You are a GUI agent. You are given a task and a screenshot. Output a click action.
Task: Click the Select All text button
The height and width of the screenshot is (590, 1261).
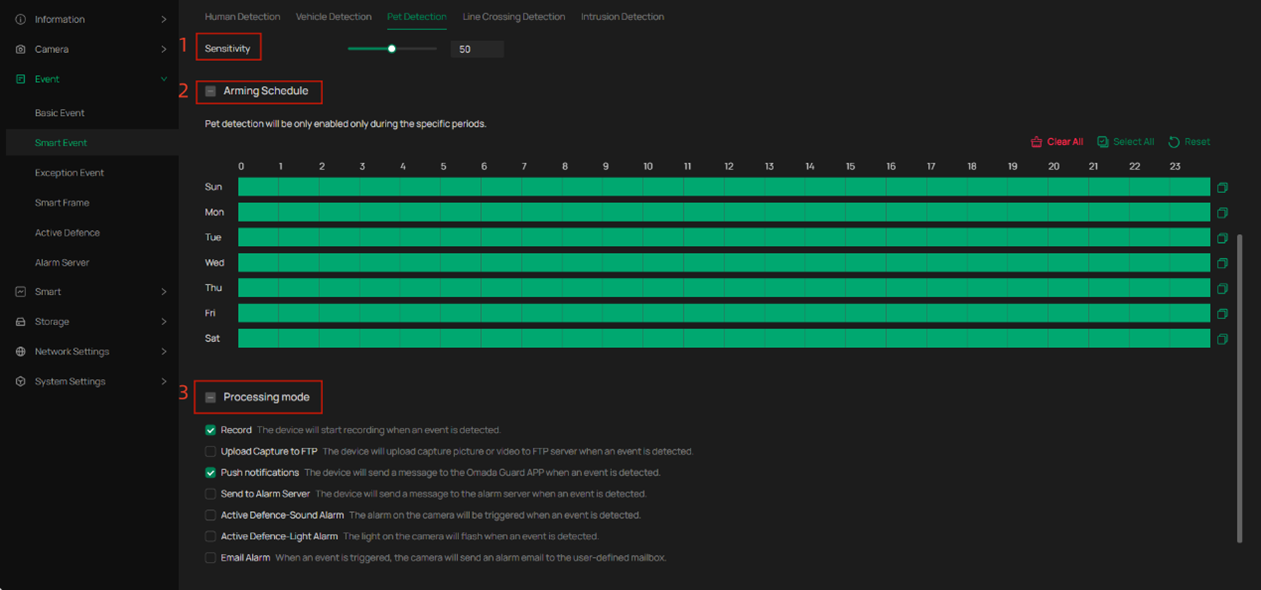(x=1133, y=142)
